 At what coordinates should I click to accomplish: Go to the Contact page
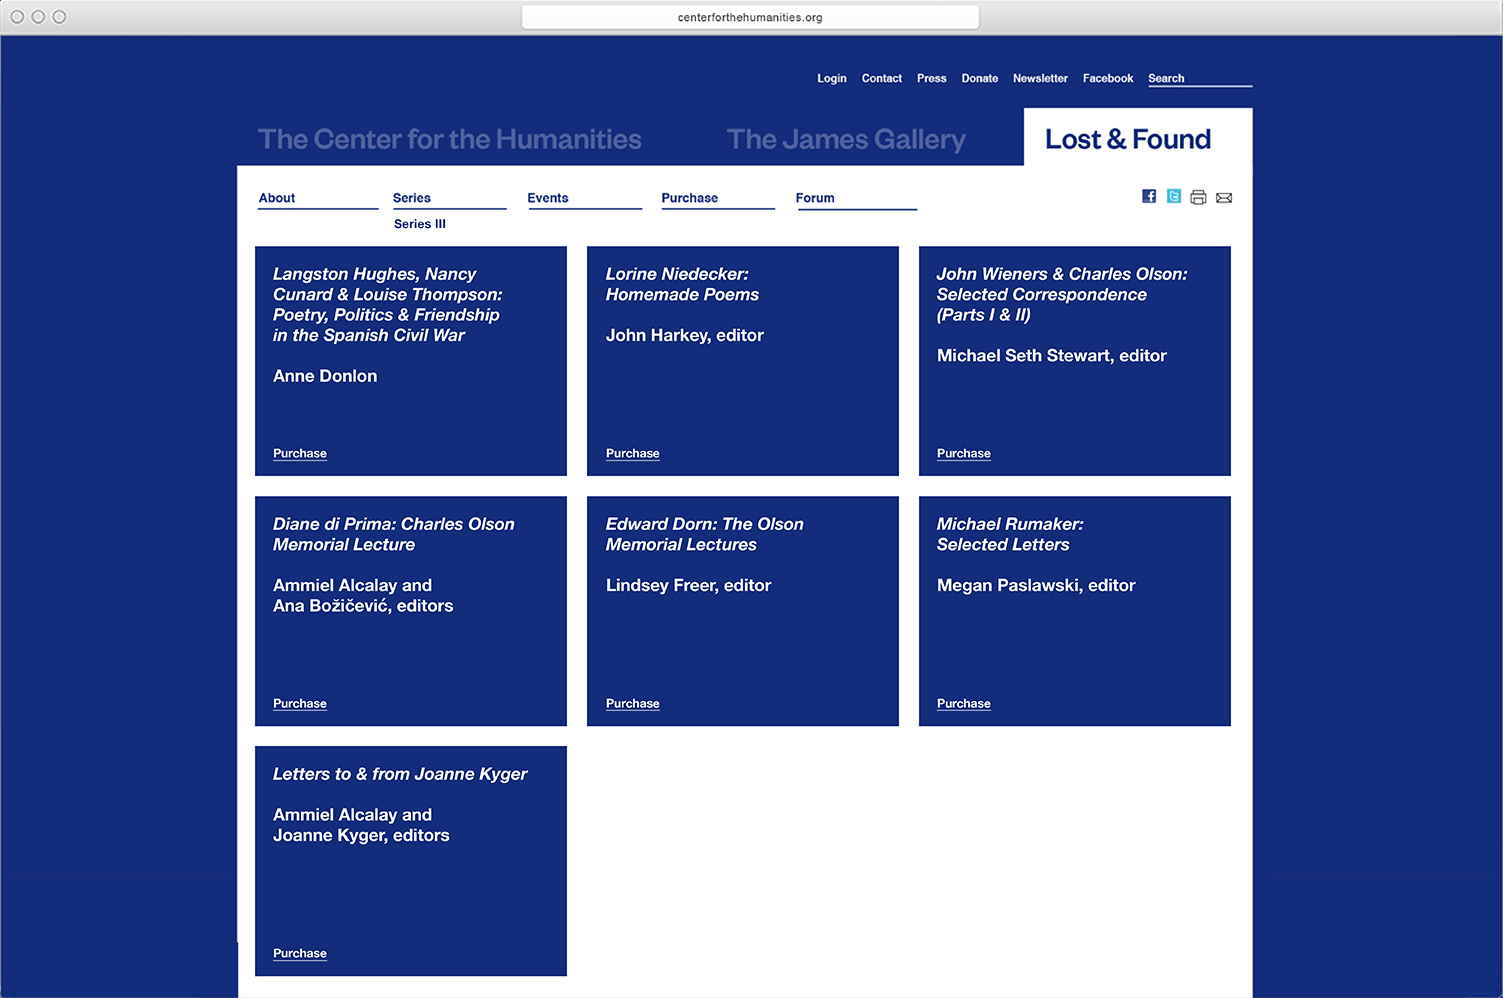[882, 78]
